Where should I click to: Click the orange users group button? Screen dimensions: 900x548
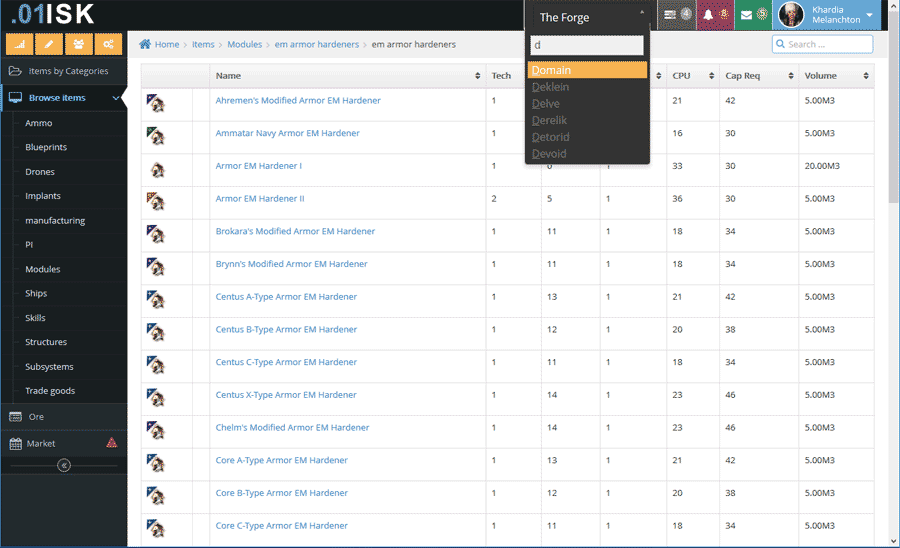[79, 44]
